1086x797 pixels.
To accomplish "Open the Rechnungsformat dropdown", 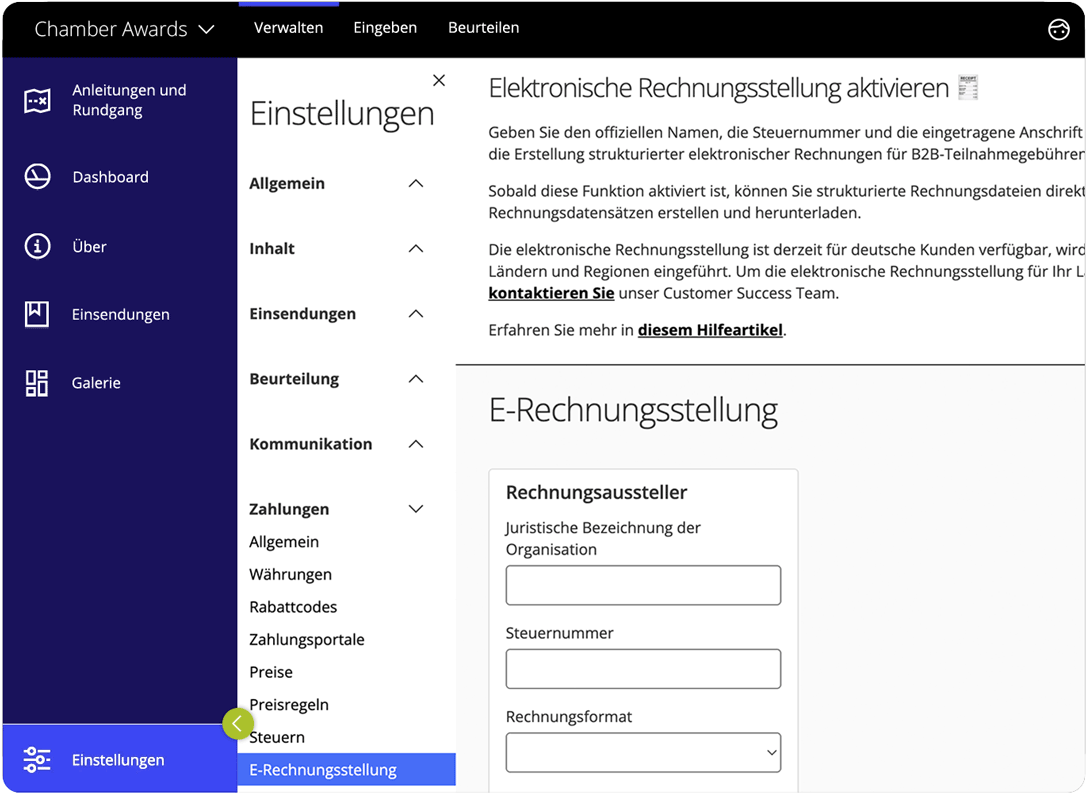I will pos(643,752).
